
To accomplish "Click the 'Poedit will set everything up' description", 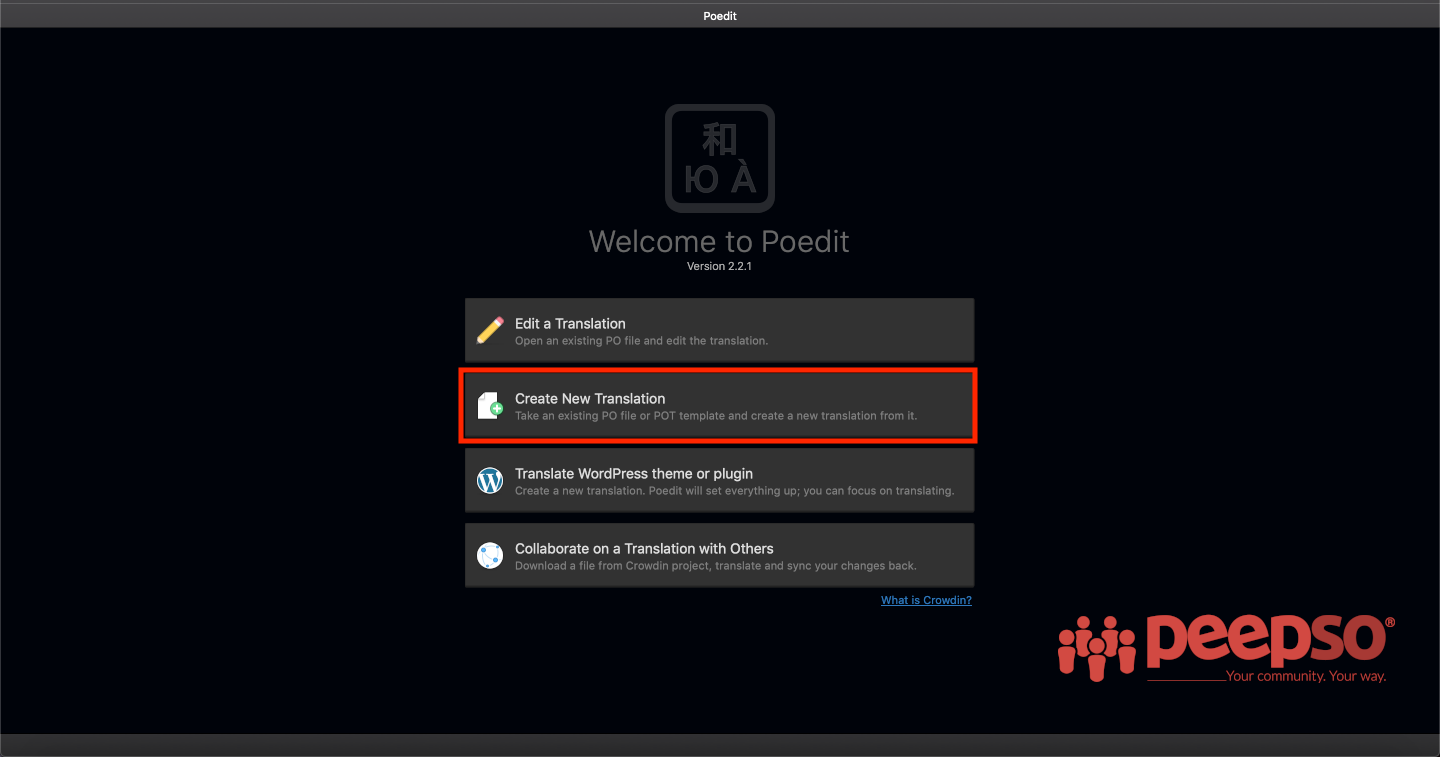I will coord(734,491).
